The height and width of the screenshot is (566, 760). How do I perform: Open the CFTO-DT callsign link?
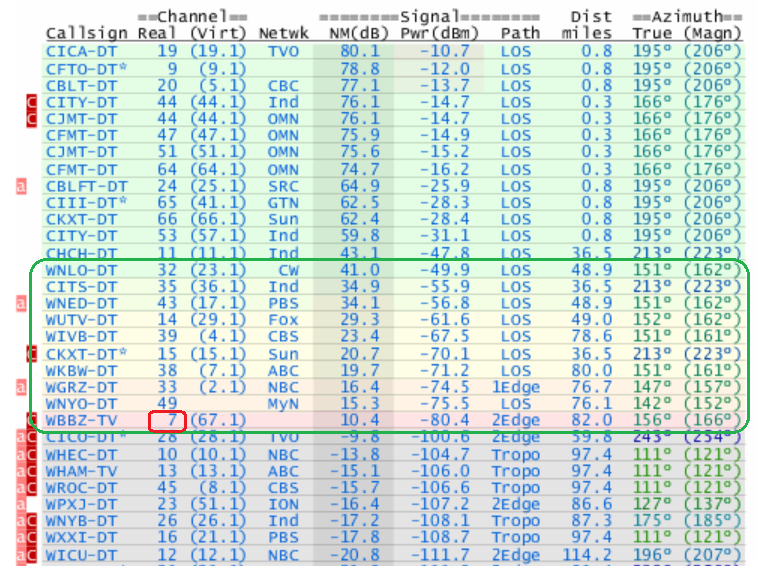[x=86, y=69]
